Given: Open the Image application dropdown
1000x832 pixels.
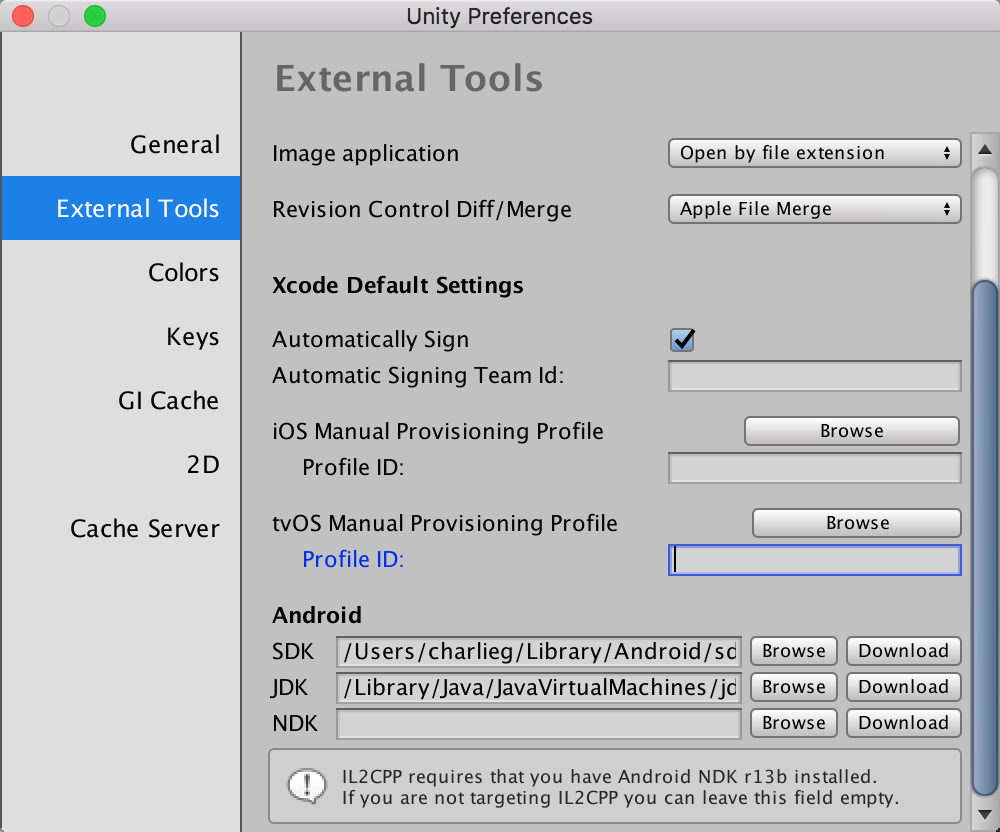Looking at the screenshot, I should pyautogui.click(x=814, y=153).
